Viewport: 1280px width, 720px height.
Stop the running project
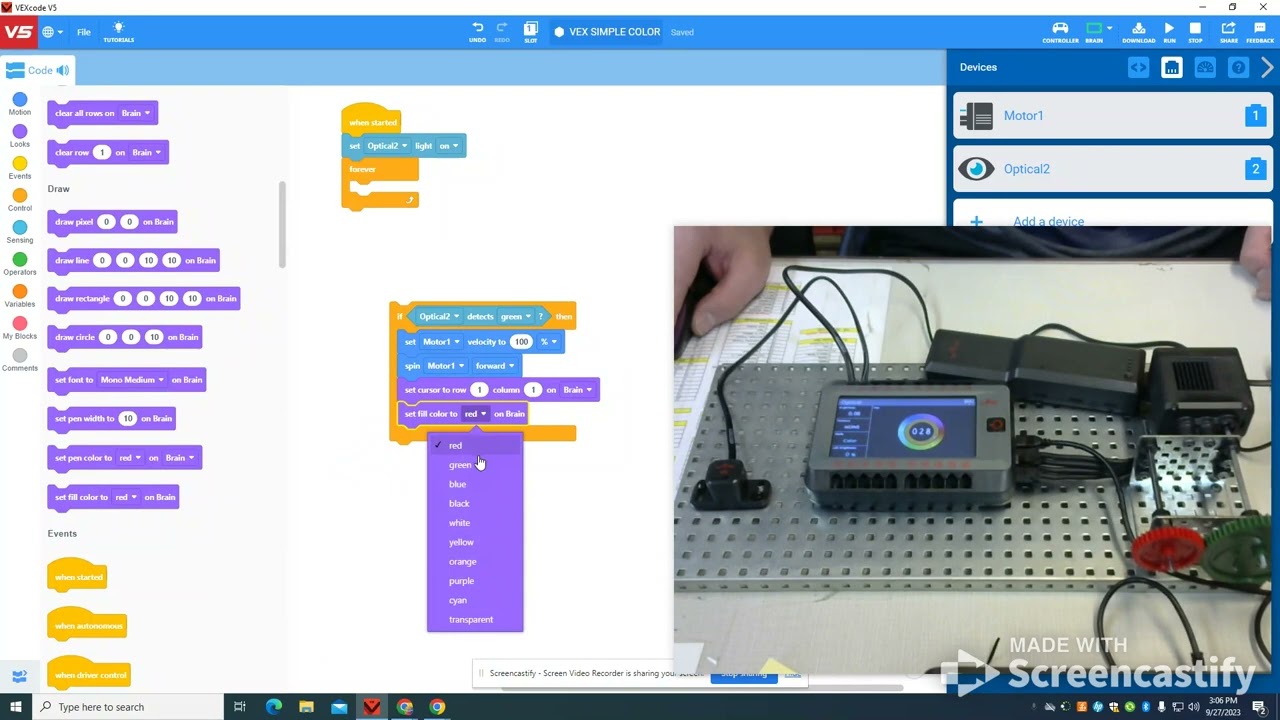tap(1195, 32)
